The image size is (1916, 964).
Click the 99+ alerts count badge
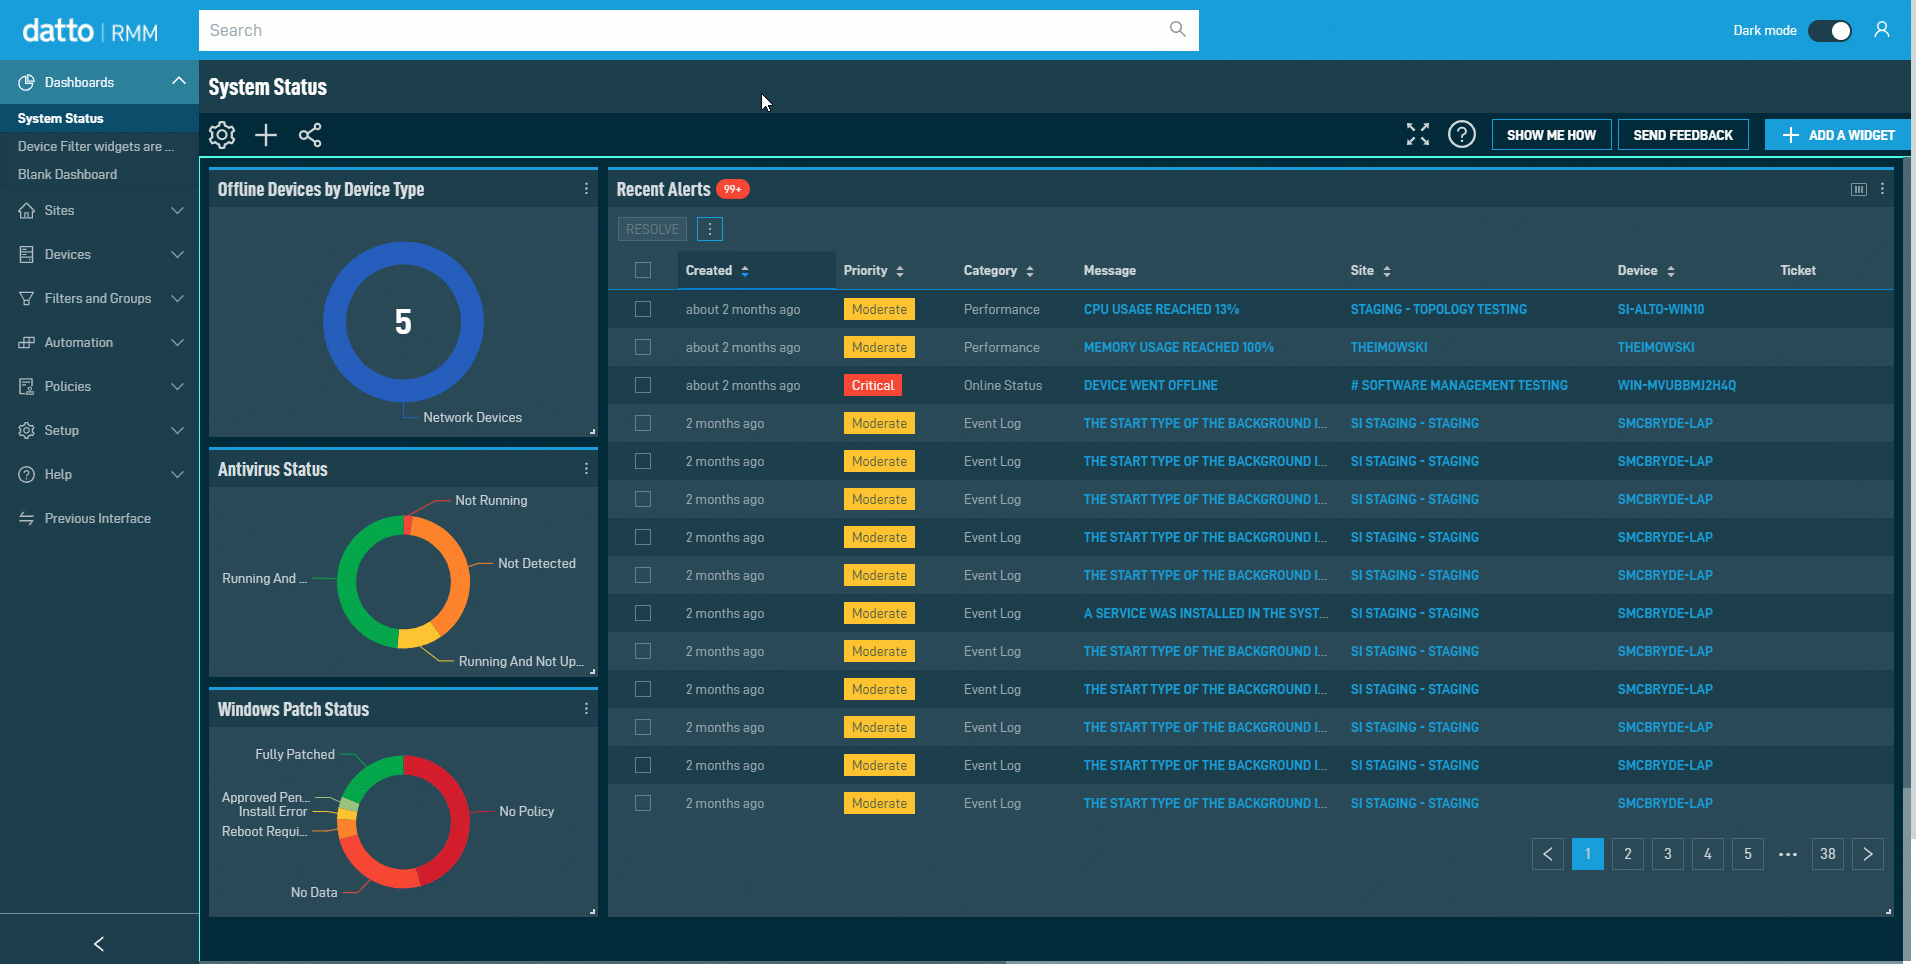click(x=733, y=189)
